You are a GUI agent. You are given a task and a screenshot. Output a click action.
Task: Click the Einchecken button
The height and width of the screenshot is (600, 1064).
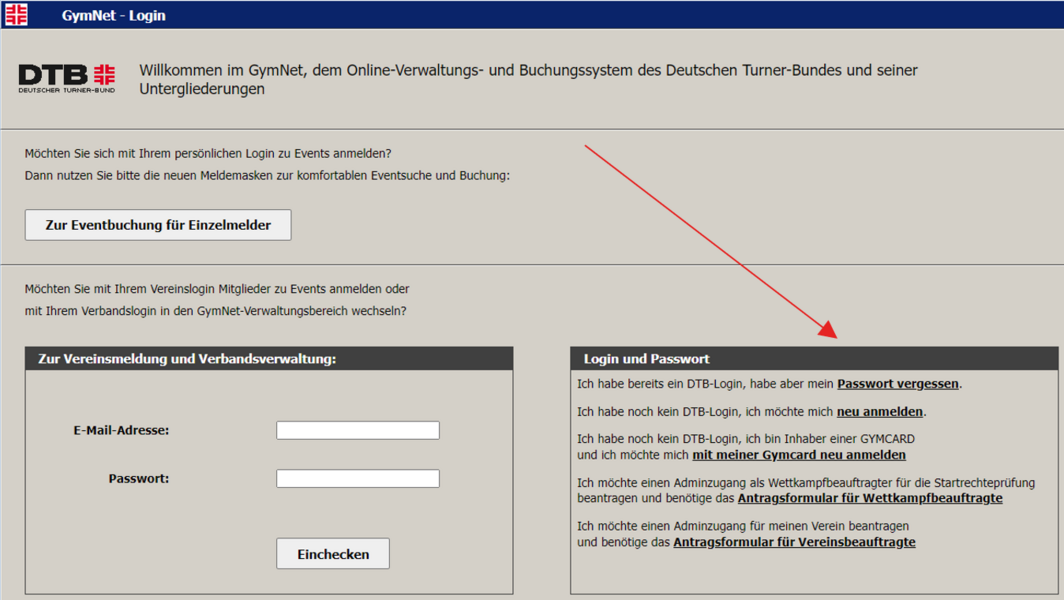333,554
